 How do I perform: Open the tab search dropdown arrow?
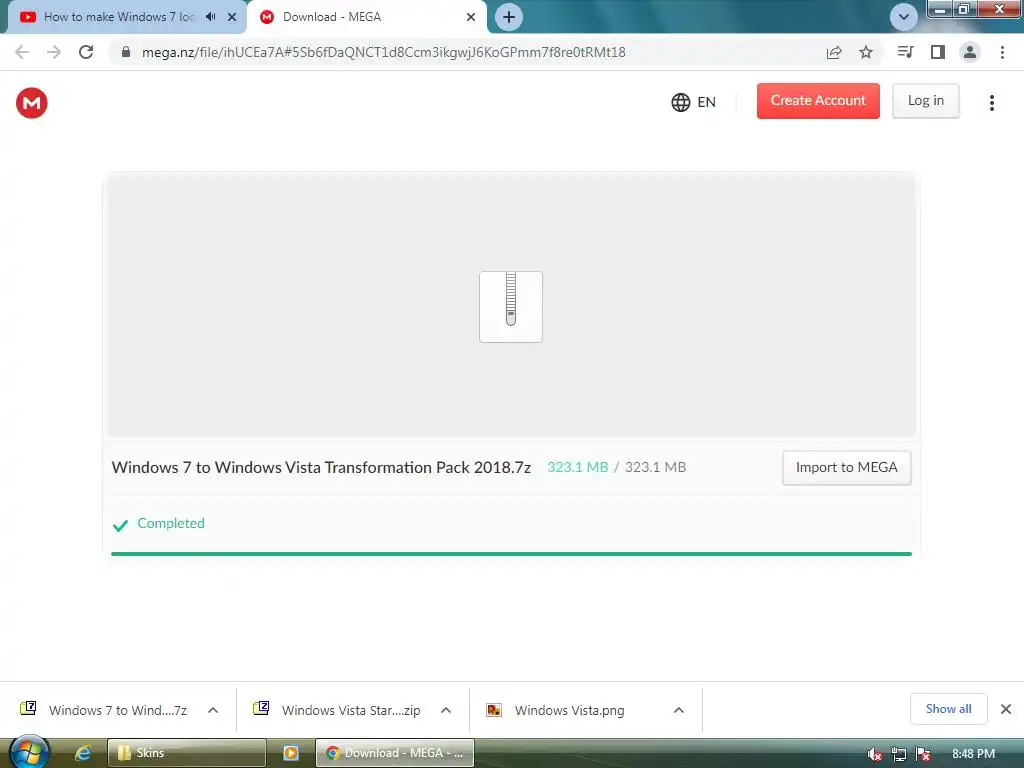(903, 17)
